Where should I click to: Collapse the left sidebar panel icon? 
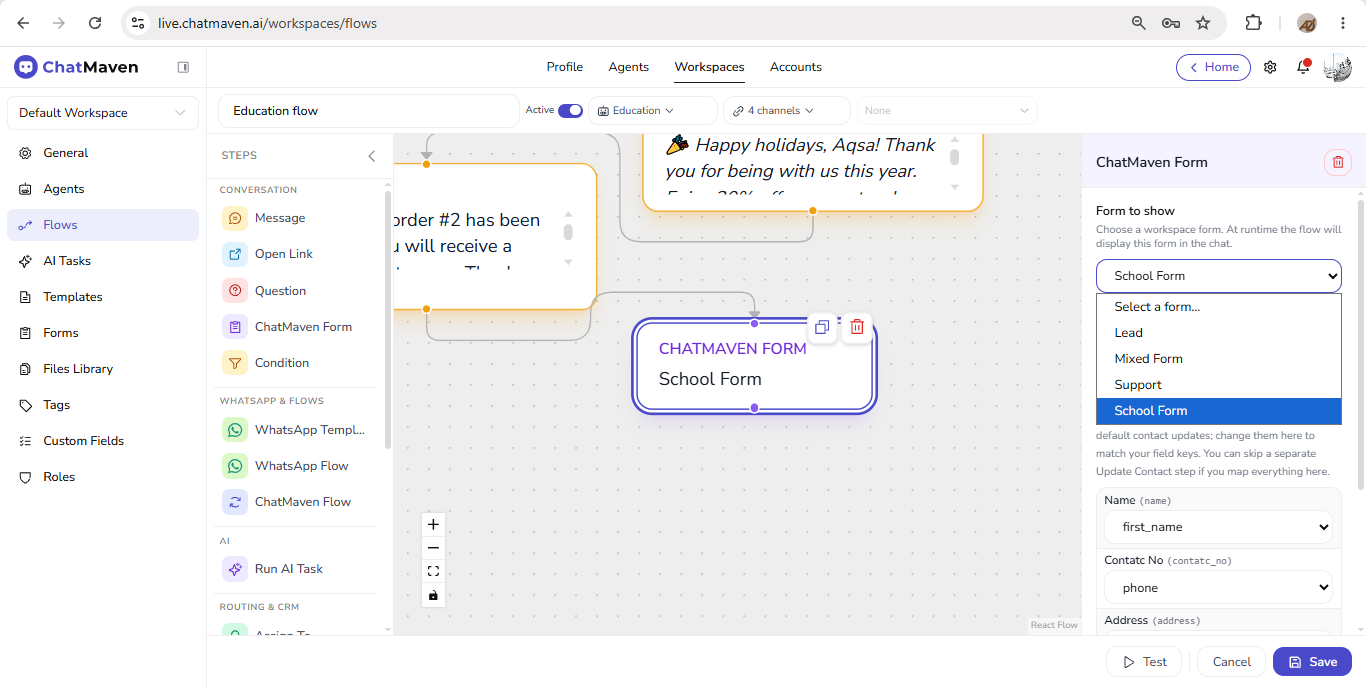click(183, 67)
